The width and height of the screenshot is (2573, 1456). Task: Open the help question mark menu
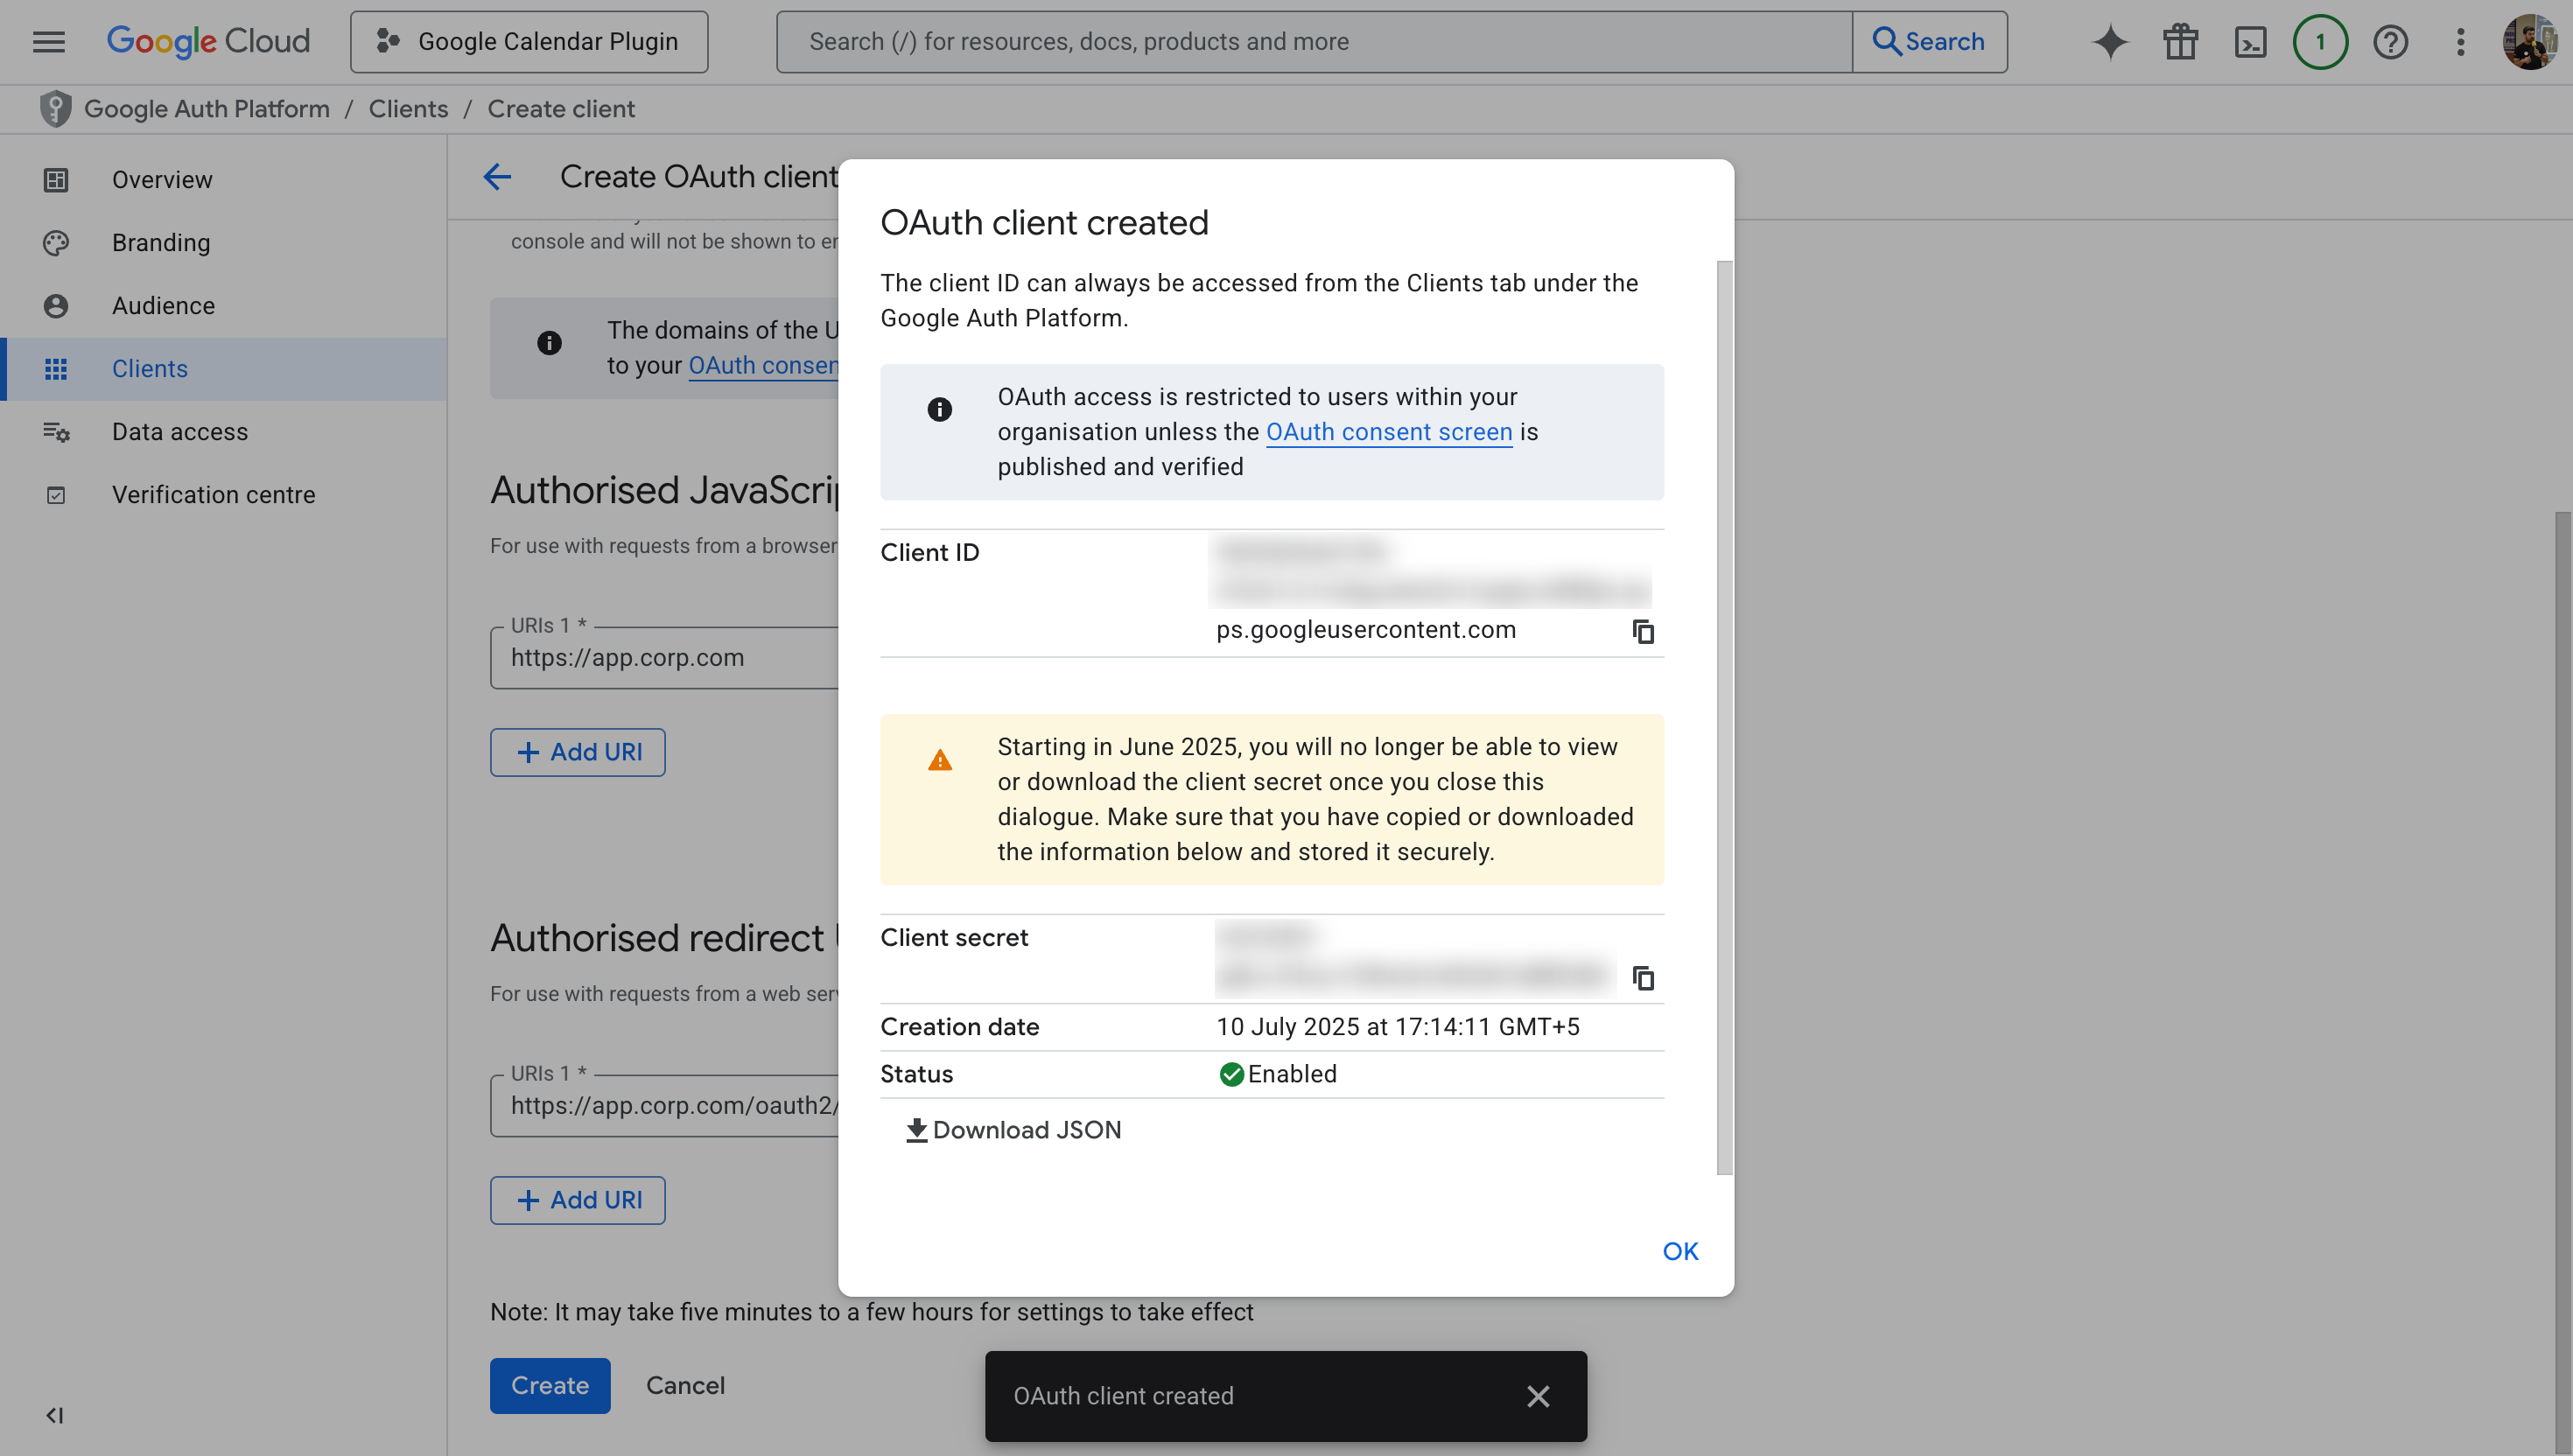pyautogui.click(x=2390, y=42)
